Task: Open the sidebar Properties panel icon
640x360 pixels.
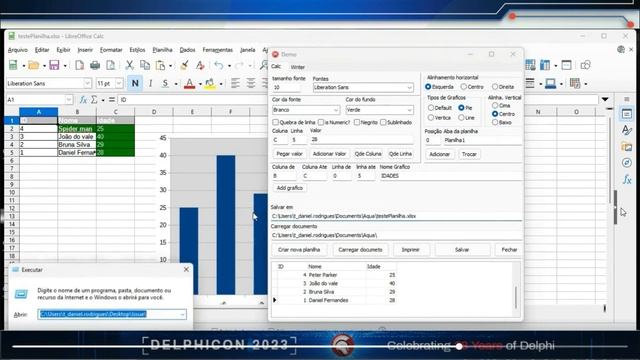Action: 627,114
